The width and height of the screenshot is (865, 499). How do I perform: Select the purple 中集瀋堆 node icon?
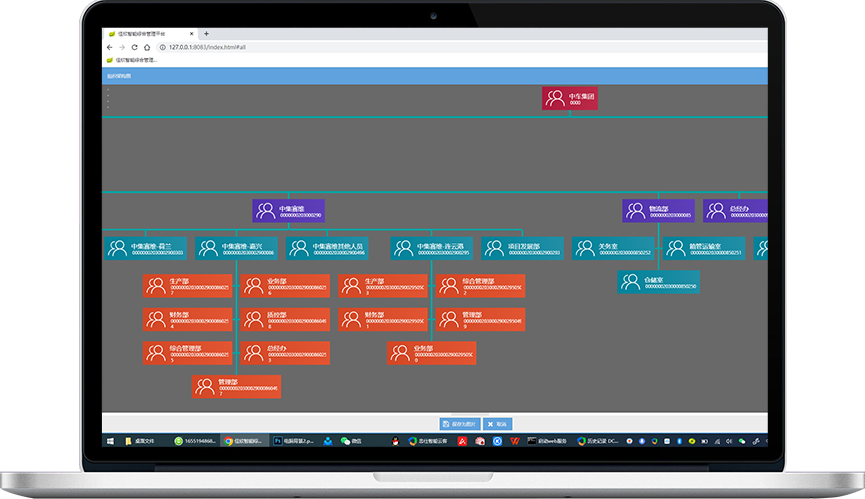(265, 211)
